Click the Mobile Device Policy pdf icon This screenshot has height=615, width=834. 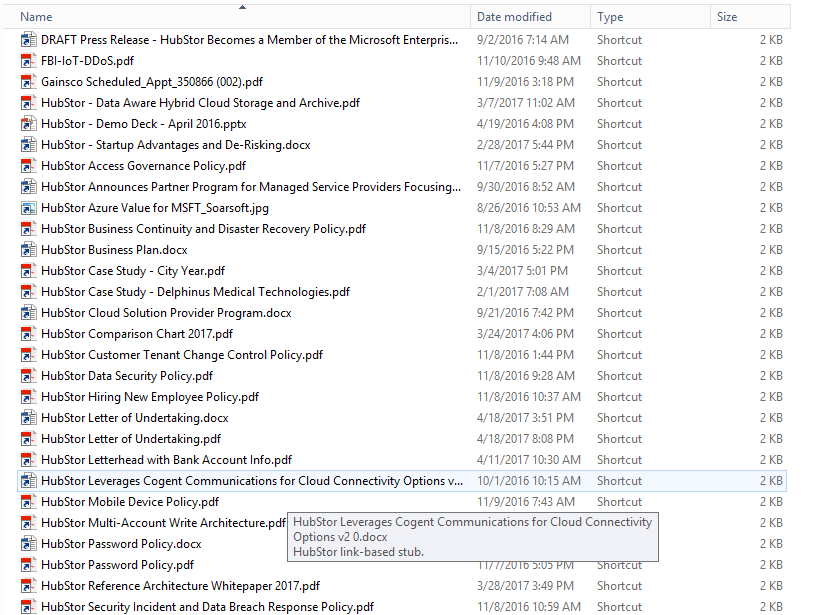[x=28, y=502]
